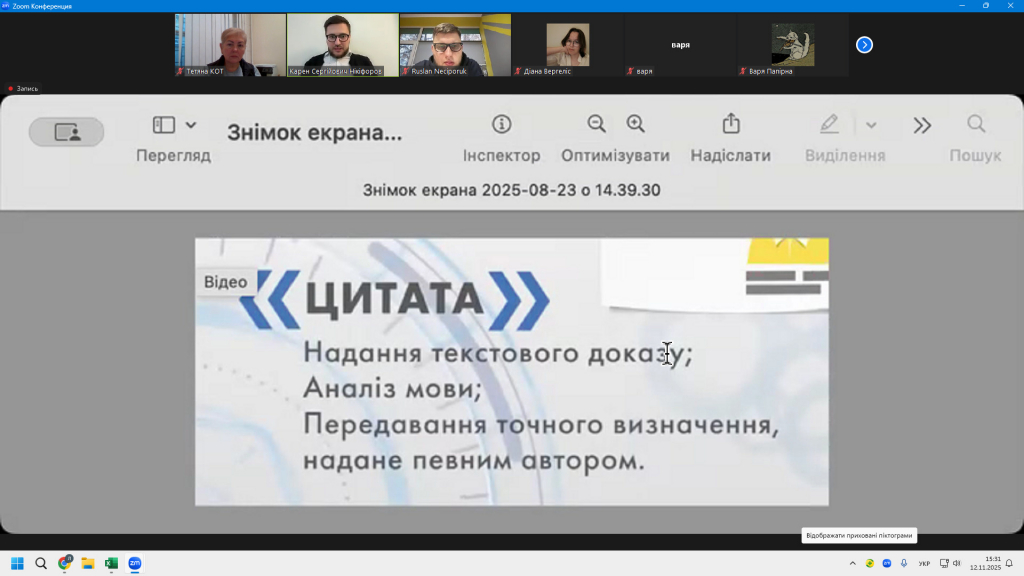1024x576 pixels.
Task: Click the Відео label on the image
Action: tap(225, 282)
